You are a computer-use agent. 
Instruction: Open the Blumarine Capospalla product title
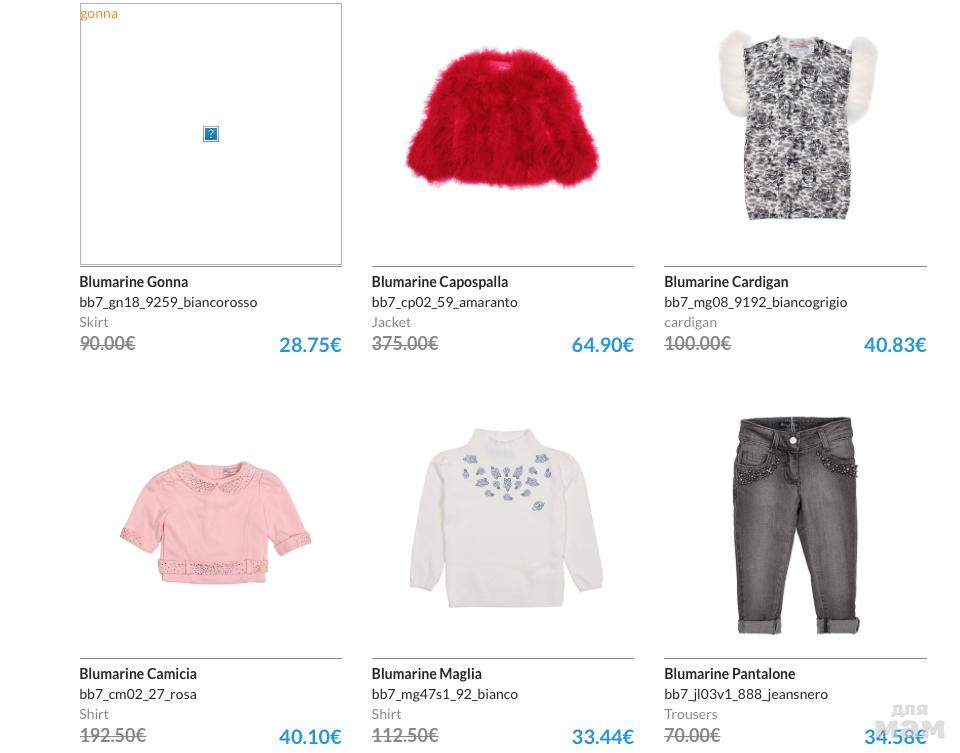tap(440, 282)
